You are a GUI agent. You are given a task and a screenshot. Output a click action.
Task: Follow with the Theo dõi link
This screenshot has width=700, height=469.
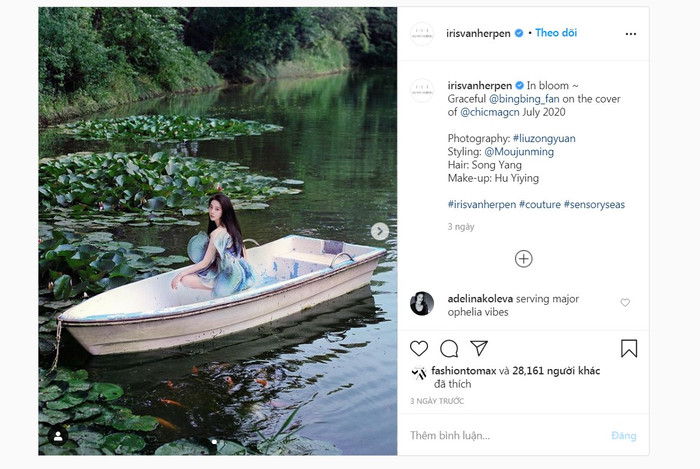click(556, 33)
